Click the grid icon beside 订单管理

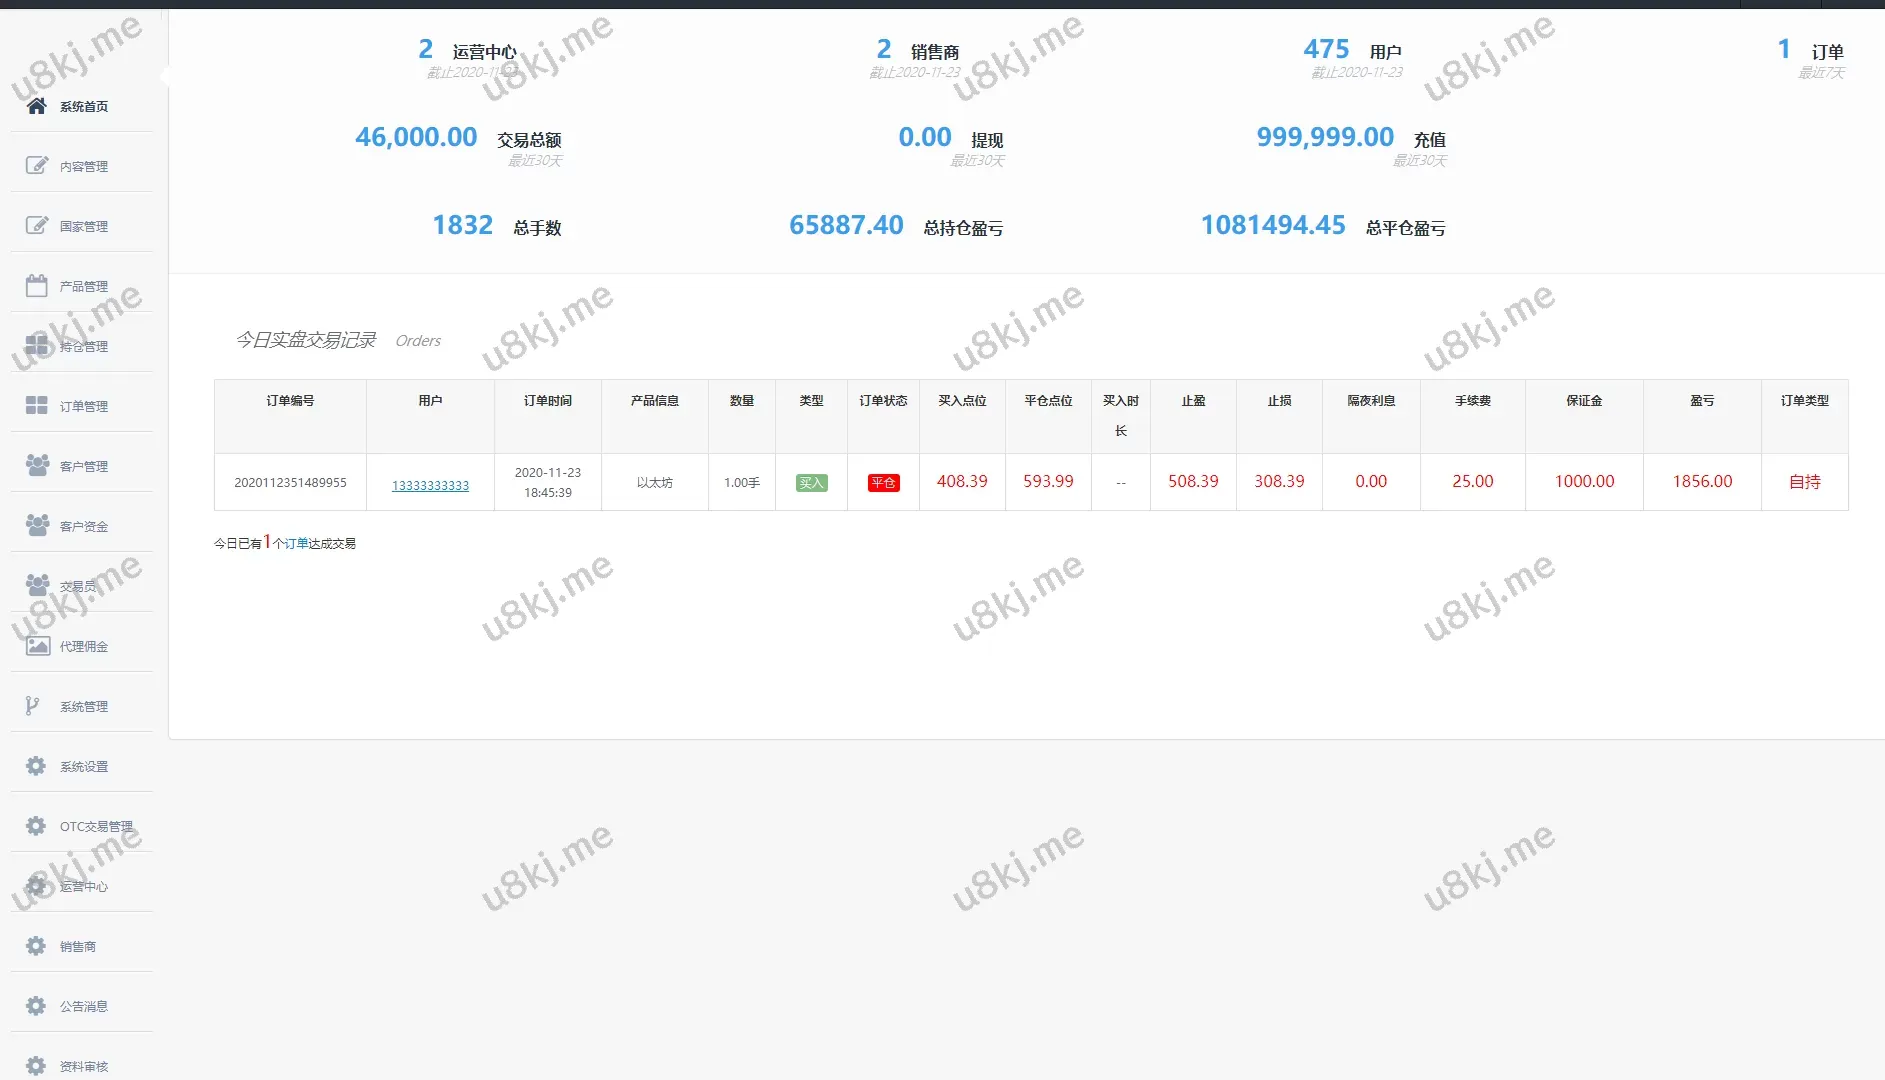point(37,406)
